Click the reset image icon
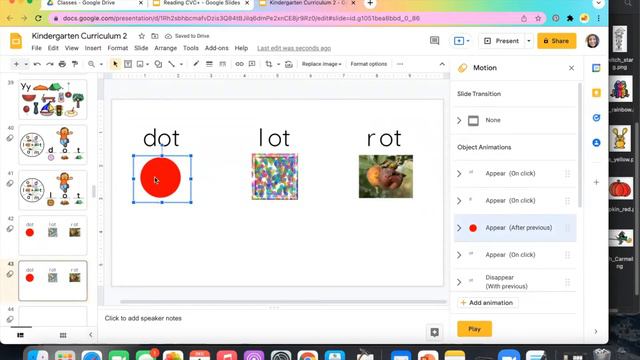 [289, 64]
